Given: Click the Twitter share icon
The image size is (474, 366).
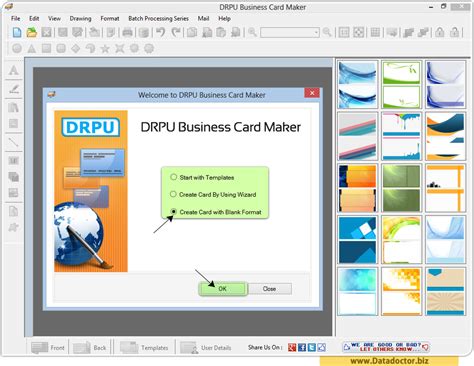Looking at the screenshot, I should pyautogui.click(x=312, y=347).
